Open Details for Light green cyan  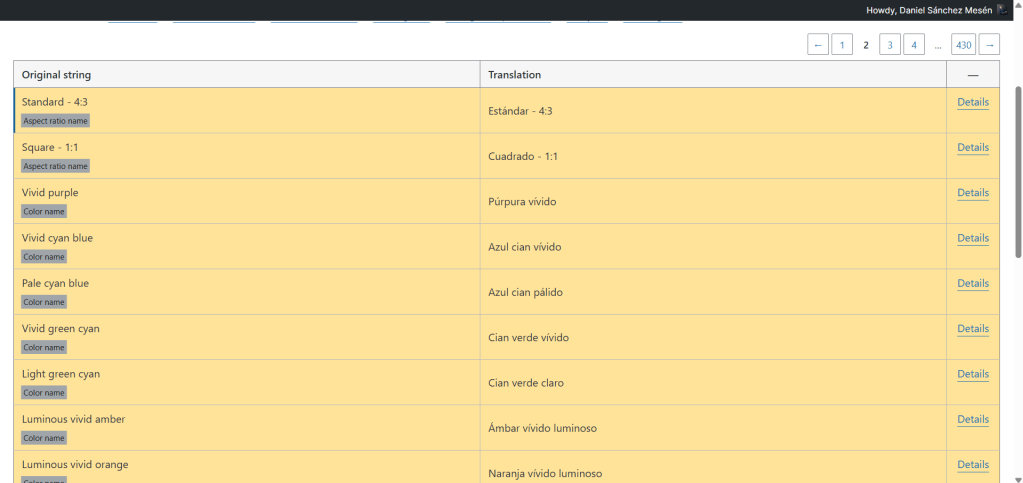[972, 374]
